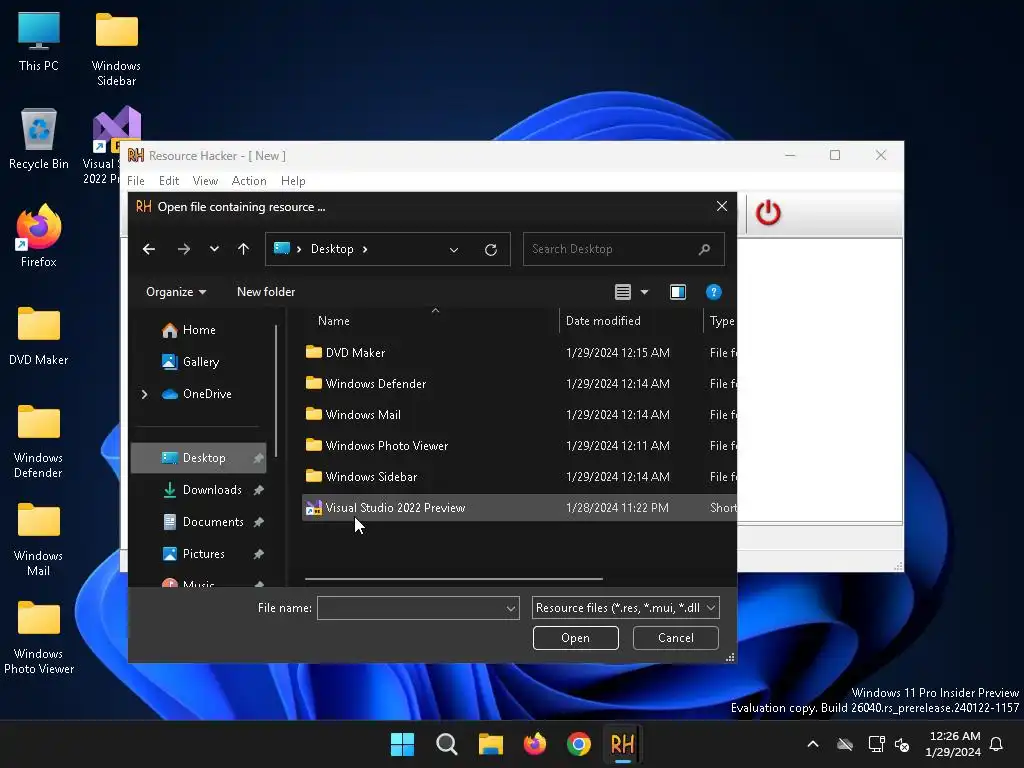Expand the File name dropdown arrow

[511, 608]
